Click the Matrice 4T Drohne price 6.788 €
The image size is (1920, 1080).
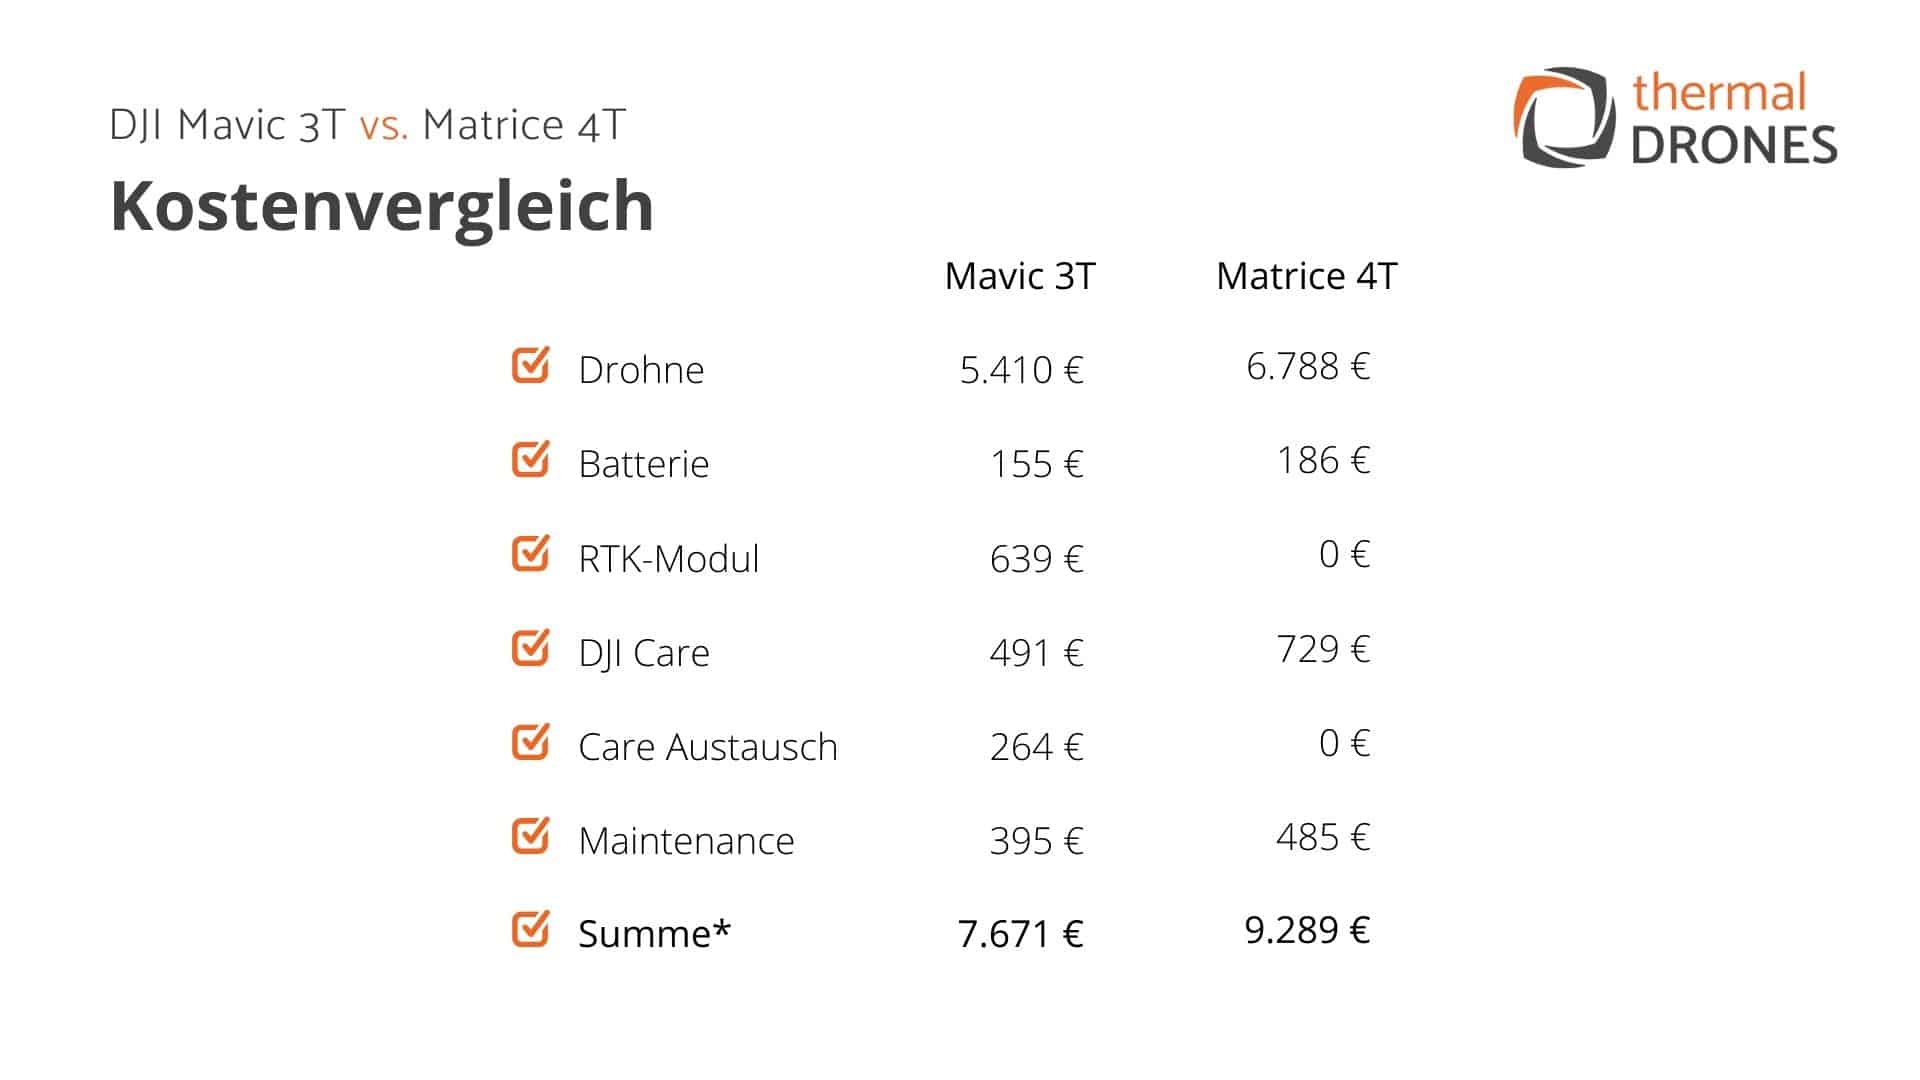[1307, 366]
